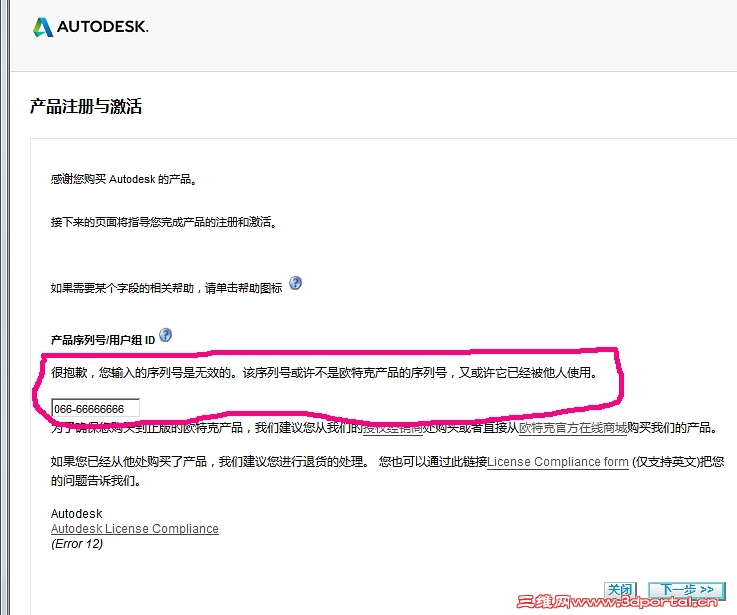Image resolution: width=737 pixels, height=615 pixels.
Task: Click the Autodesk logo in the header
Action: click(90, 27)
